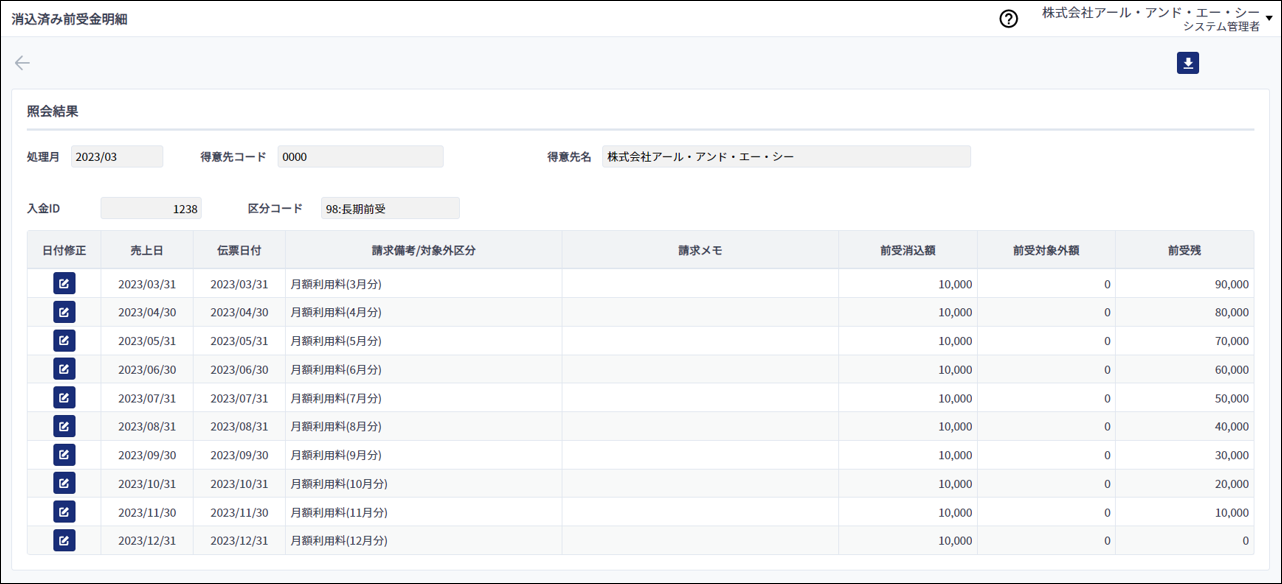
Task: Click the 前受残 value 70,000
Action: click(x=1232, y=341)
